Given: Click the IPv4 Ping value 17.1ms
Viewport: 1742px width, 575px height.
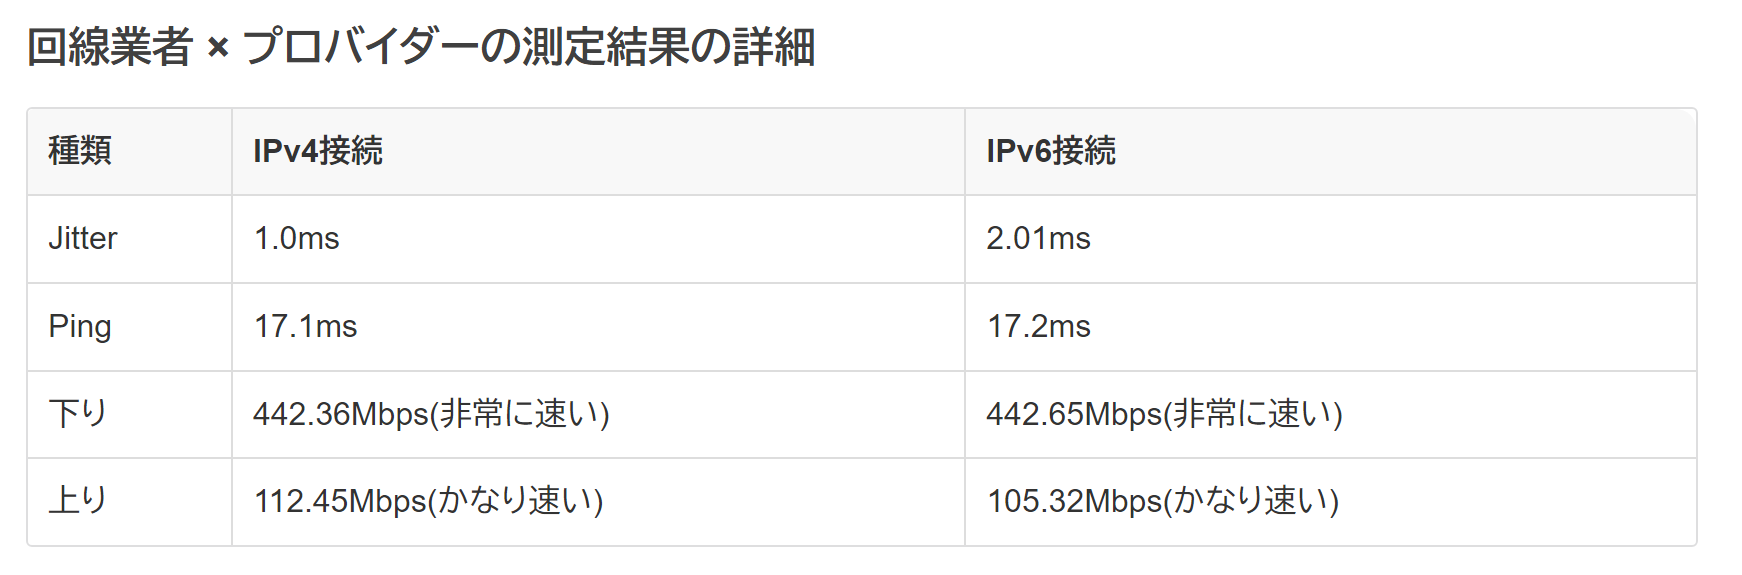Looking at the screenshot, I should click(x=305, y=326).
